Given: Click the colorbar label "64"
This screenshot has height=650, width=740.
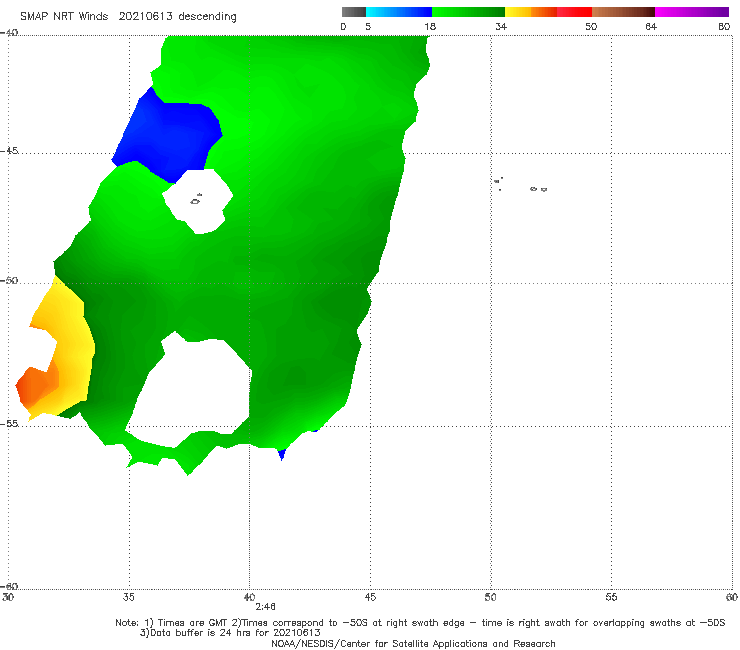Looking at the screenshot, I should coord(651,26).
